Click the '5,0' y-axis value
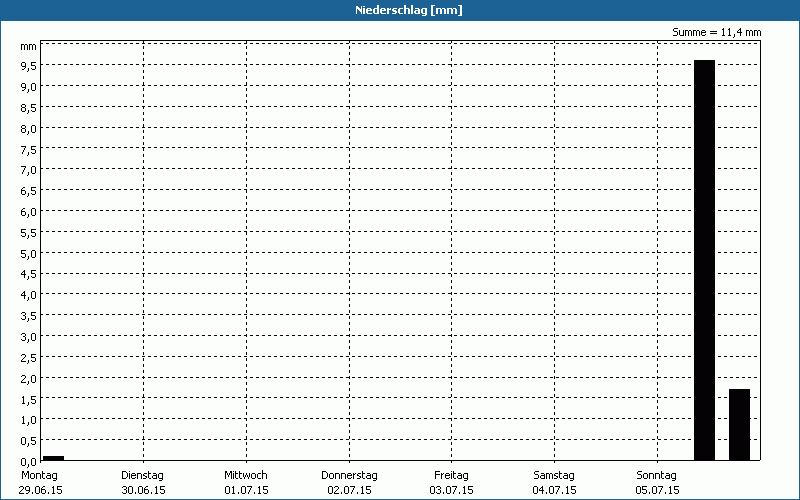800x500 pixels. 29,254
